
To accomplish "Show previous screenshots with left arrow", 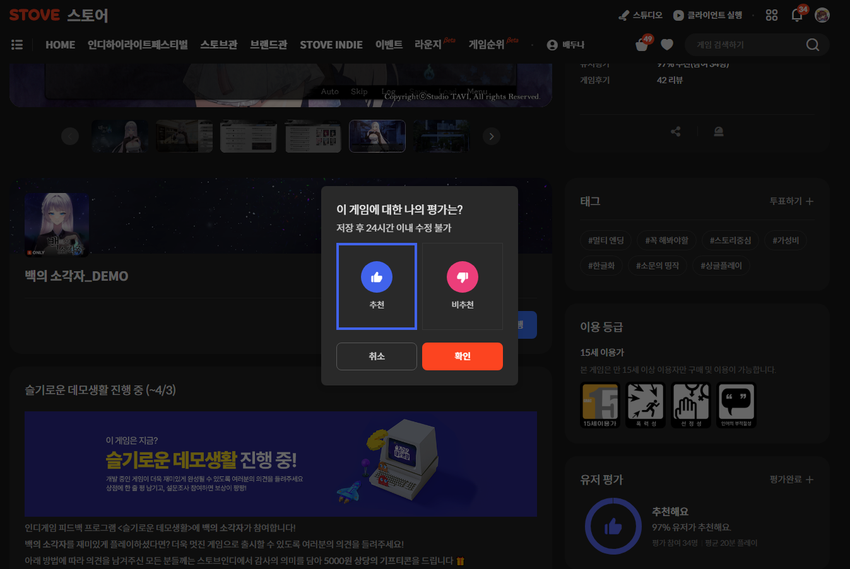I will [70, 136].
